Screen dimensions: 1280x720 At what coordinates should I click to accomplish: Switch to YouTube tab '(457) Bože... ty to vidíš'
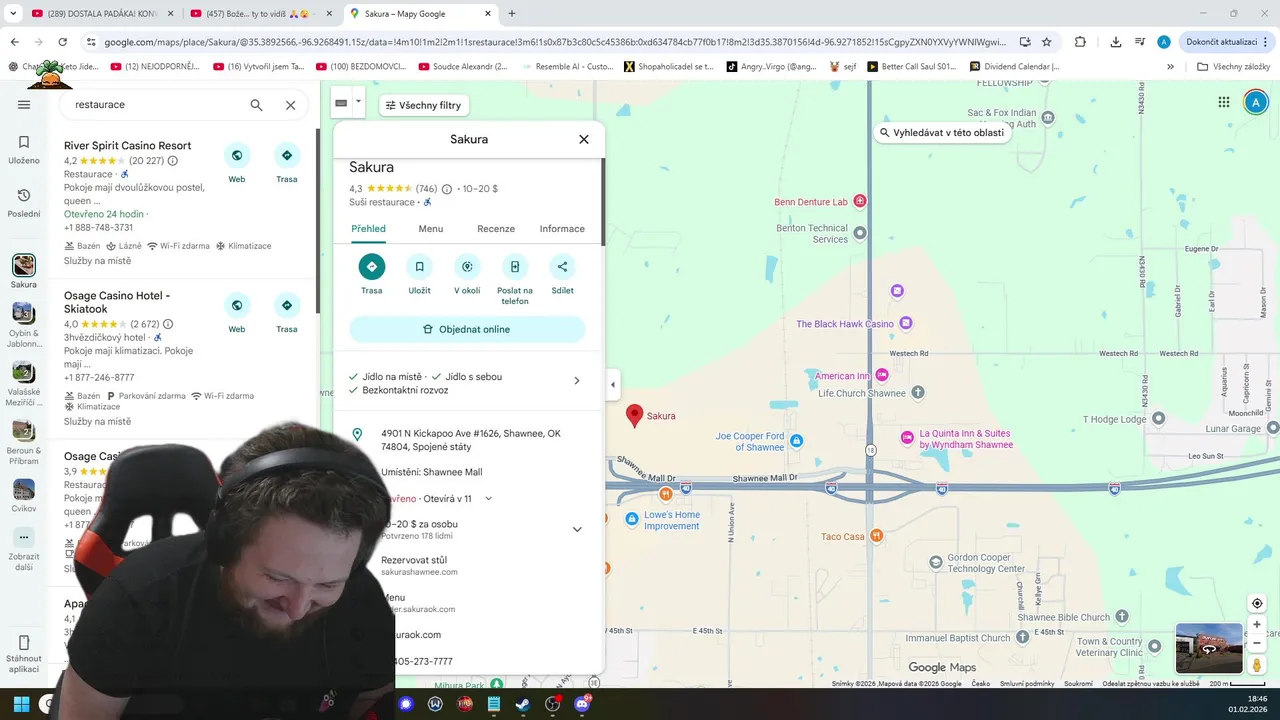pos(262,14)
